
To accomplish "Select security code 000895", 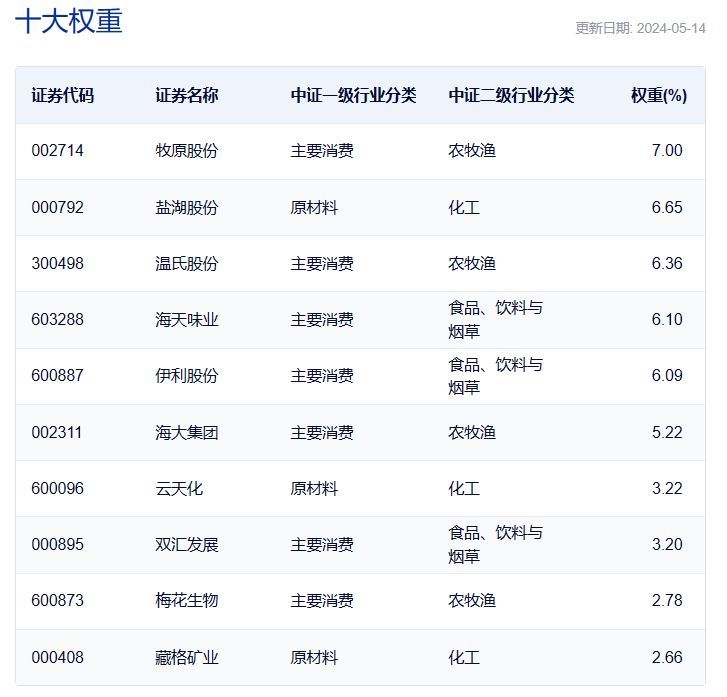I will 57,544.
